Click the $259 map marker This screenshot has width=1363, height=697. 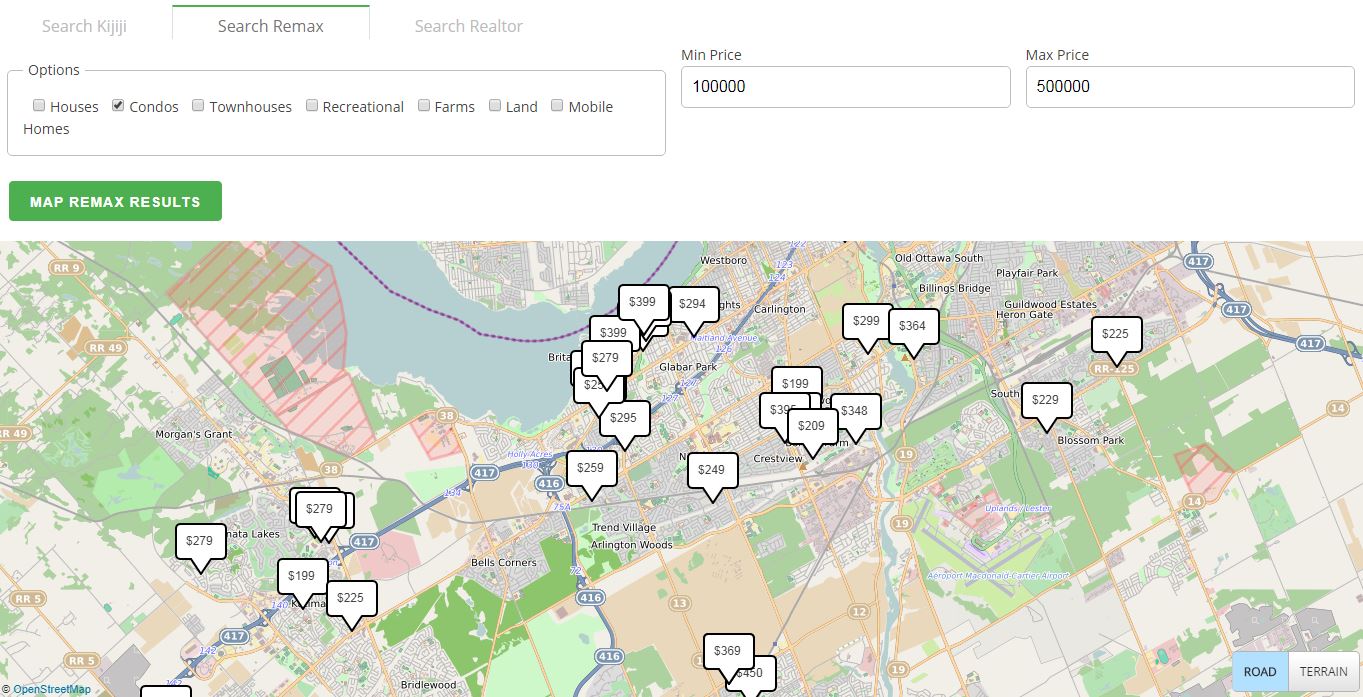click(591, 468)
